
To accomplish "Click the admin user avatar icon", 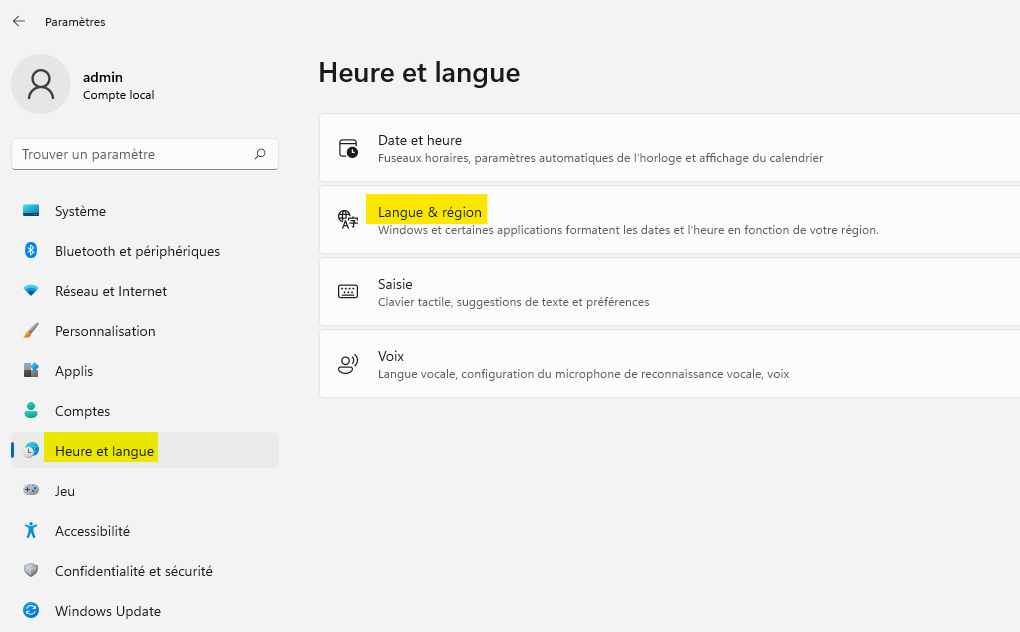I will (41, 85).
